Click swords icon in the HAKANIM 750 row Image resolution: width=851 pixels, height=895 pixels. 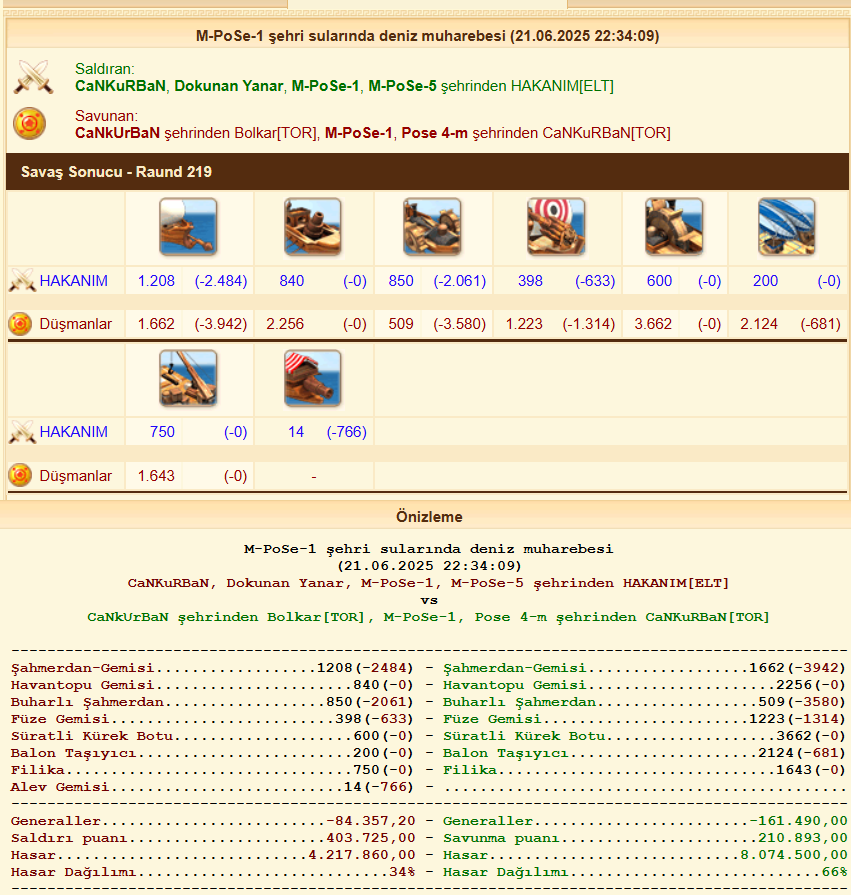[x=22, y=432]
